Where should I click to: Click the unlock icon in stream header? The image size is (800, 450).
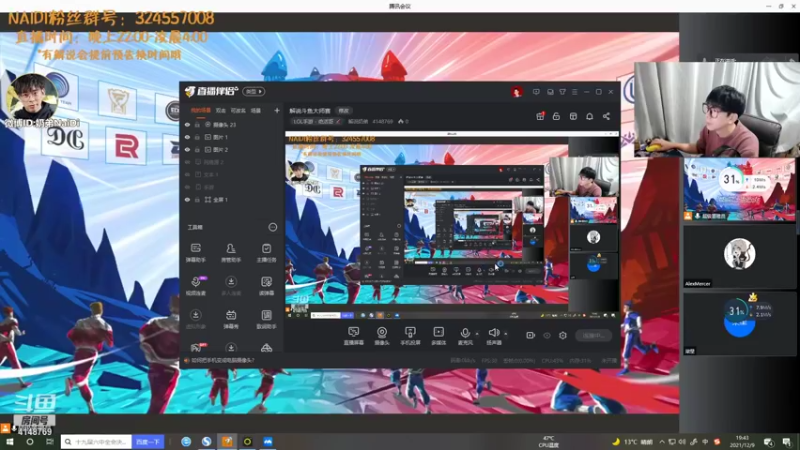click(x=556, y=116)
